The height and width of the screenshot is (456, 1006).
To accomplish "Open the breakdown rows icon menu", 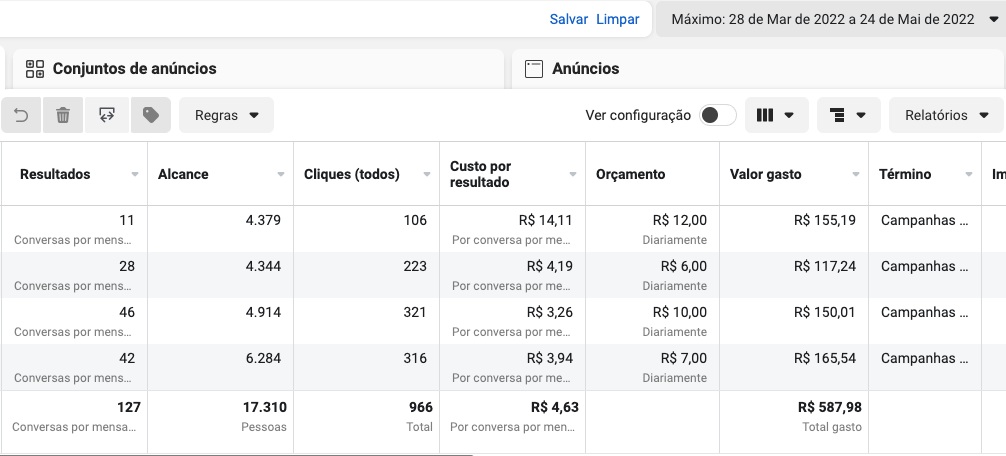I will pyautogui.click(x=848, y=115).
